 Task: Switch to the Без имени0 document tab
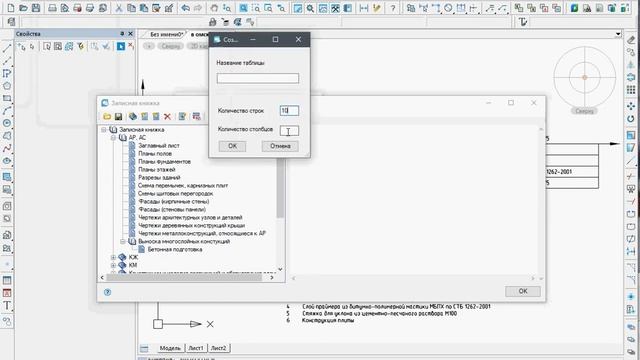pyautogui.click(x=166, y=34)
